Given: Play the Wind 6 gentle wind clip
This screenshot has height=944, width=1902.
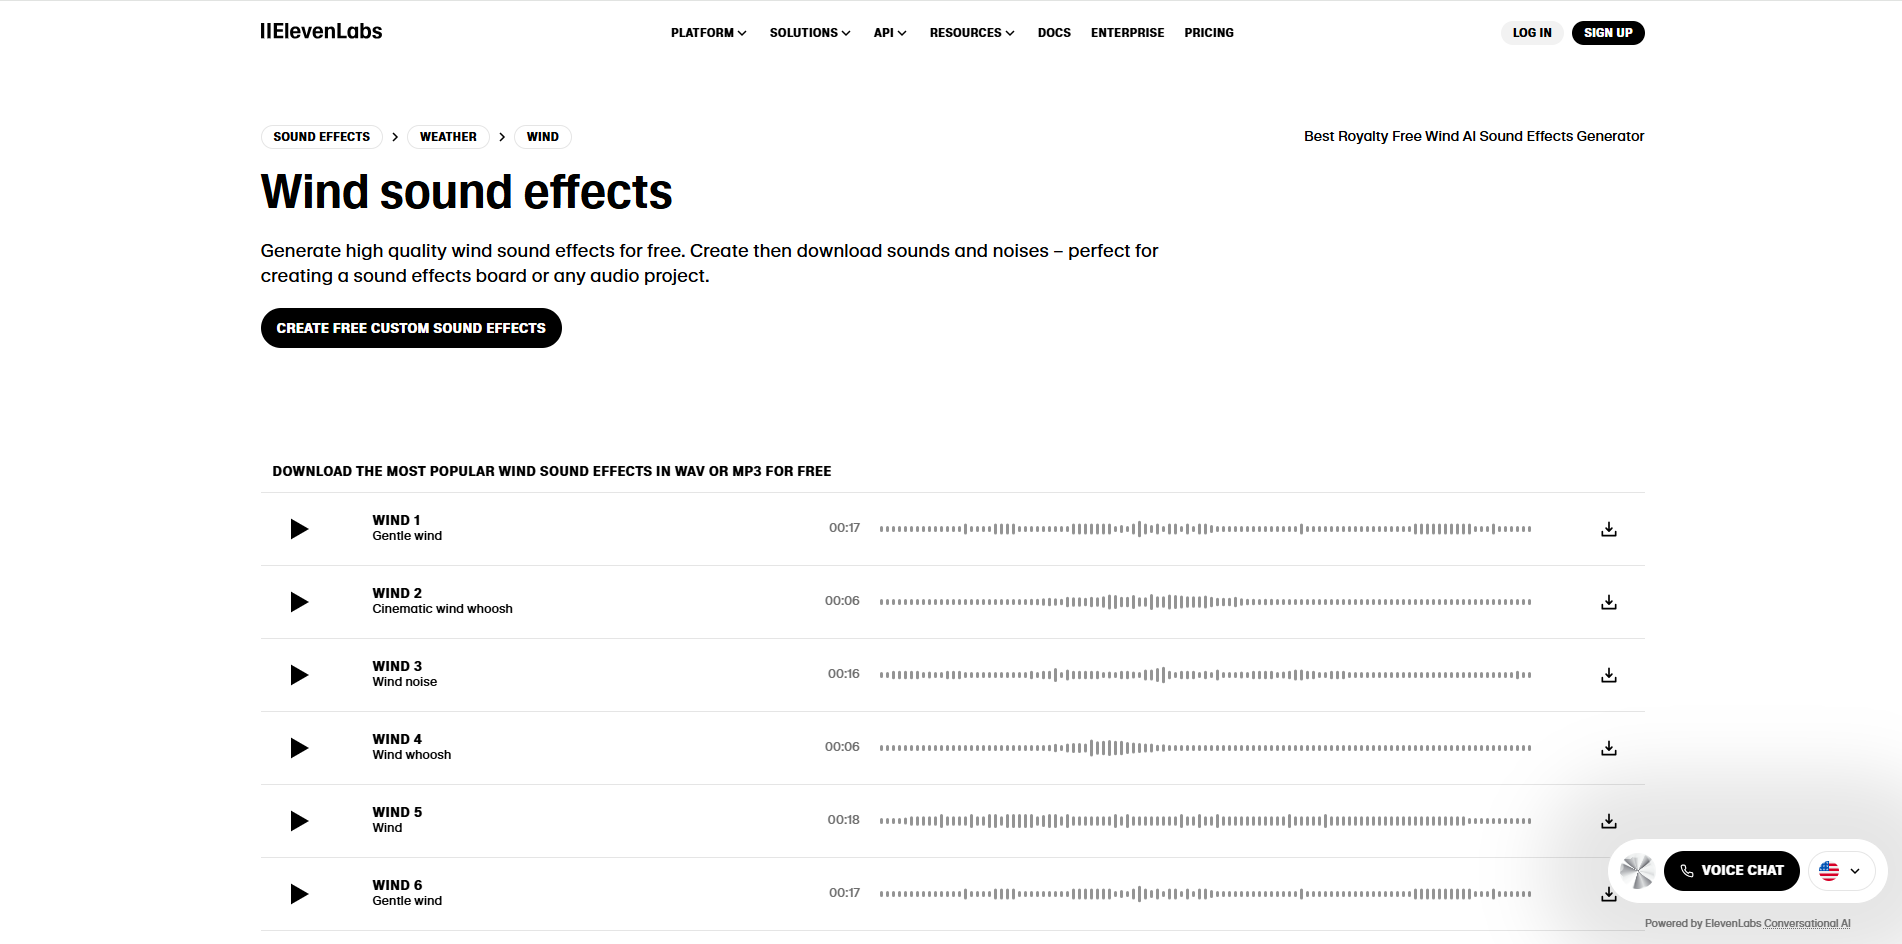Looking at the screenshot, I should (x=298, y=893).
